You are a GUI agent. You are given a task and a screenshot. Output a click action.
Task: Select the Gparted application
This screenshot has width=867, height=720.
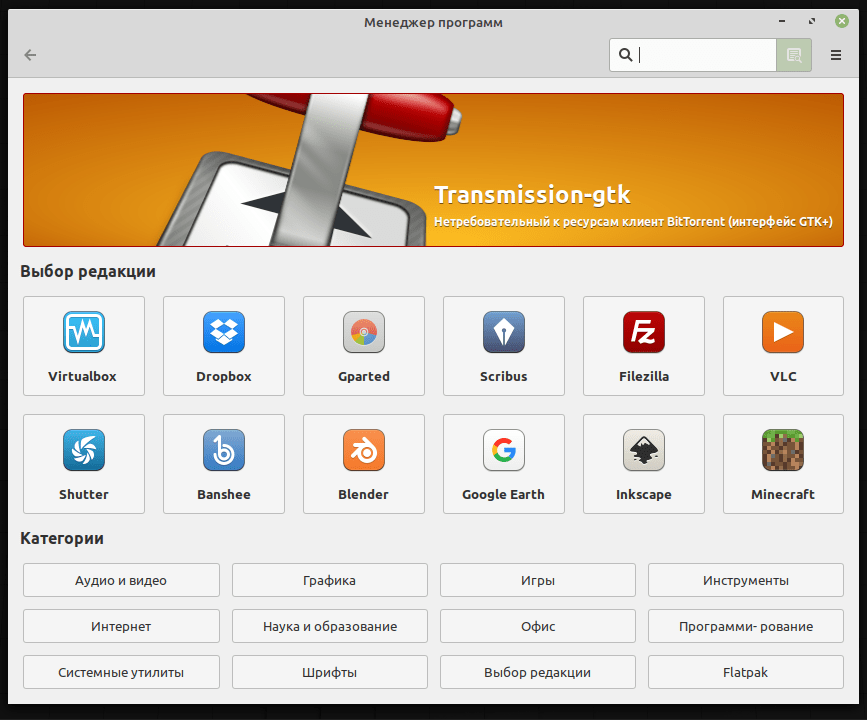pos(363,346)
